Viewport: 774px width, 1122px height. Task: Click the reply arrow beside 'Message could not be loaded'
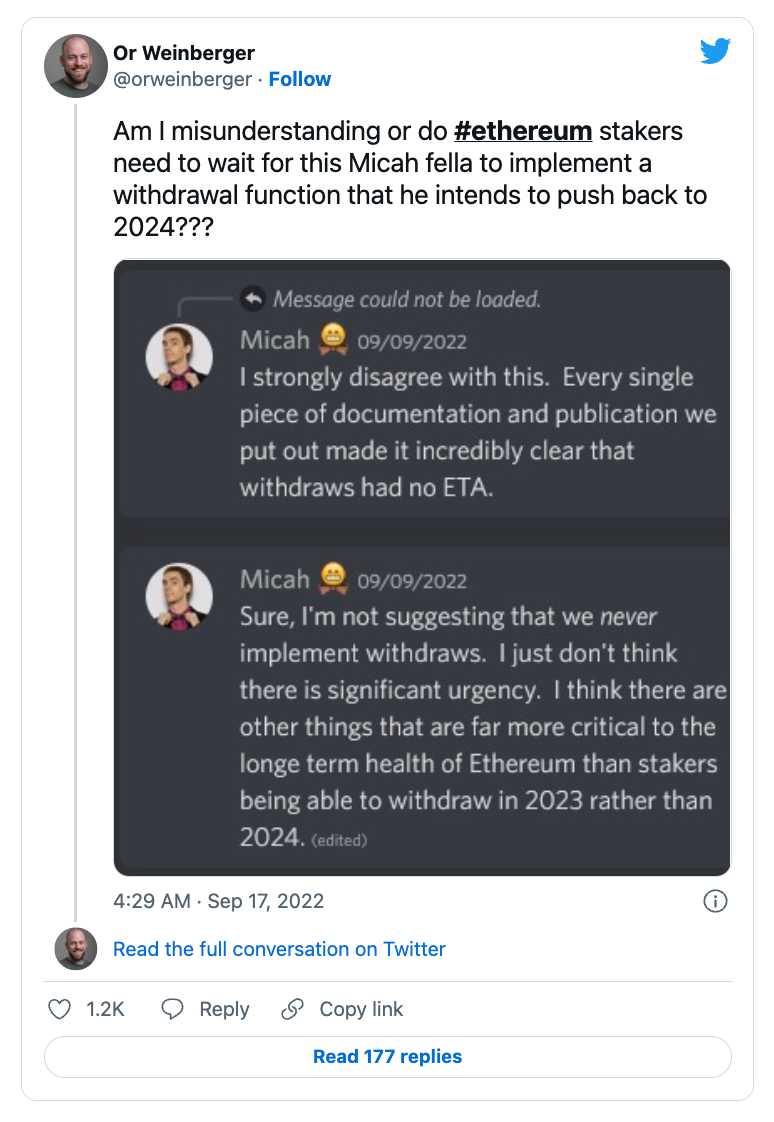253,298
